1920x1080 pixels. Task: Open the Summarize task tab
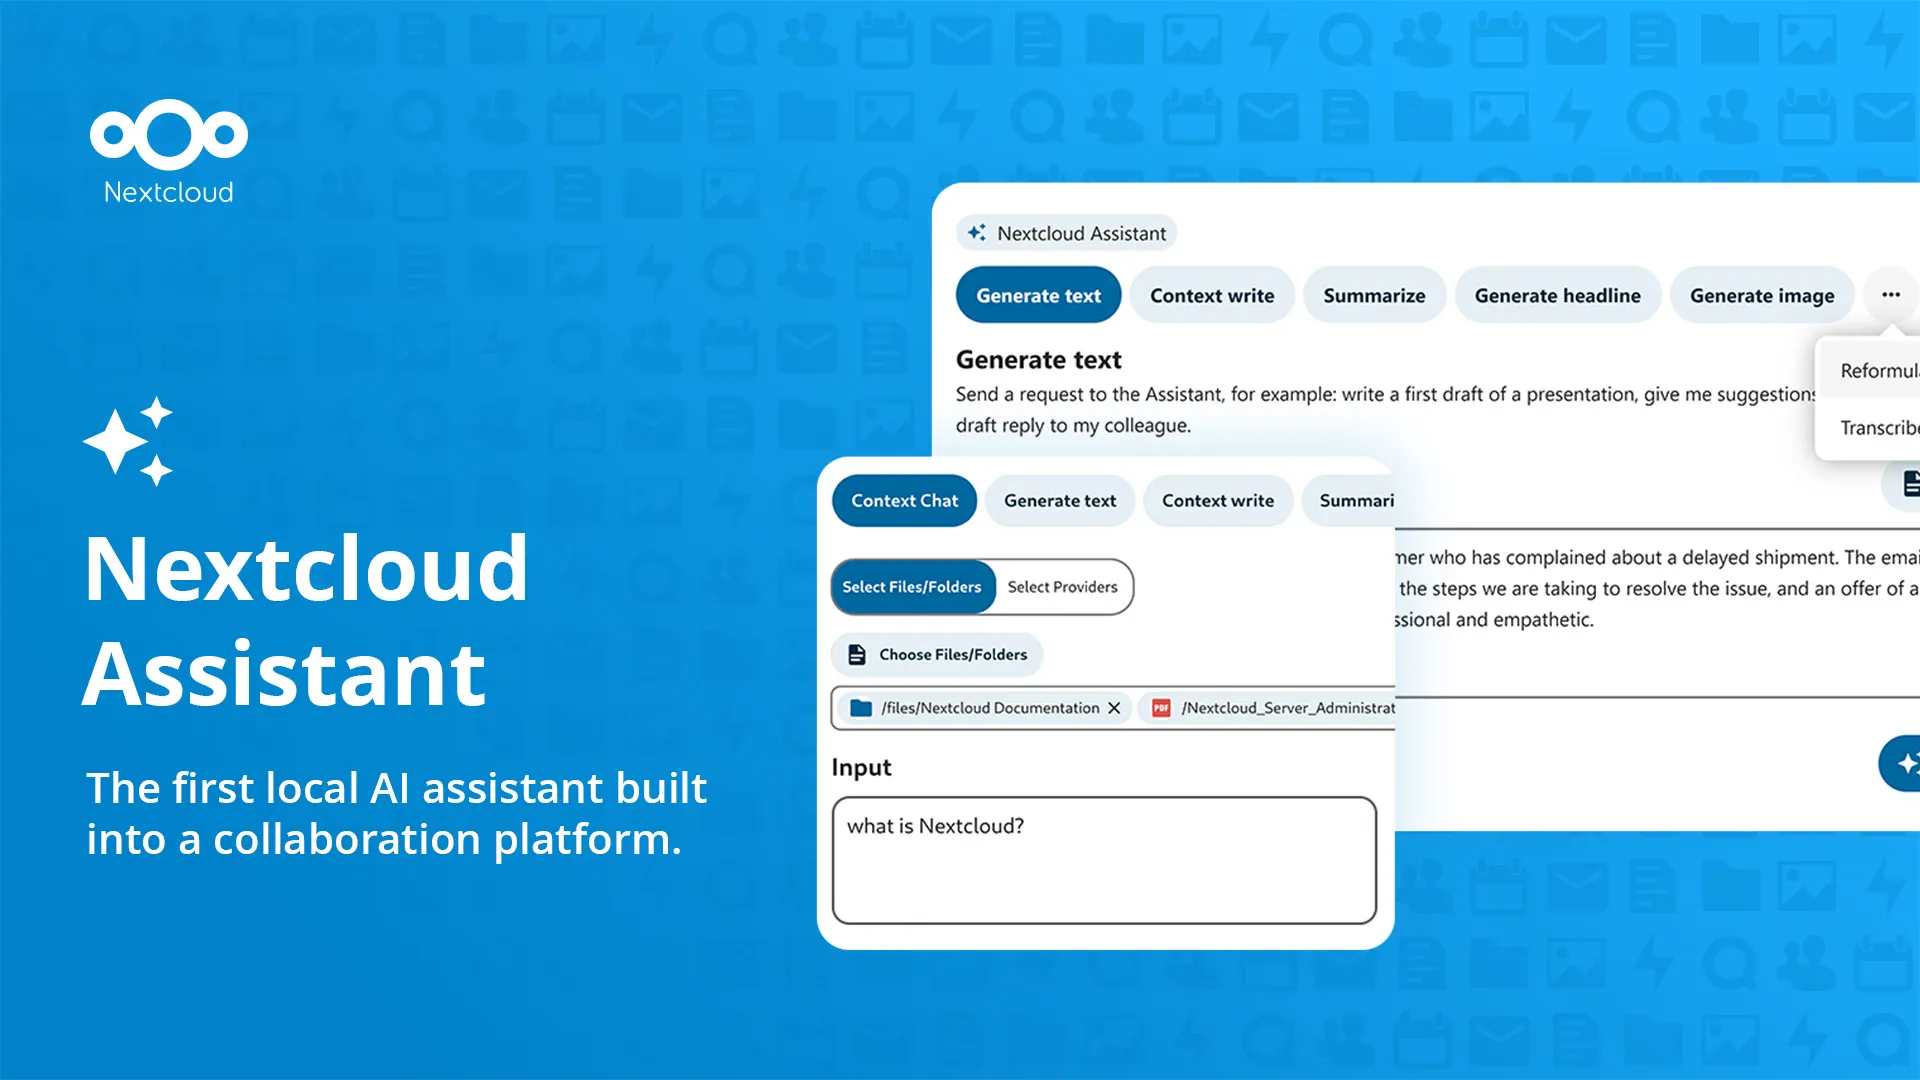click(x=1374, y=296)
